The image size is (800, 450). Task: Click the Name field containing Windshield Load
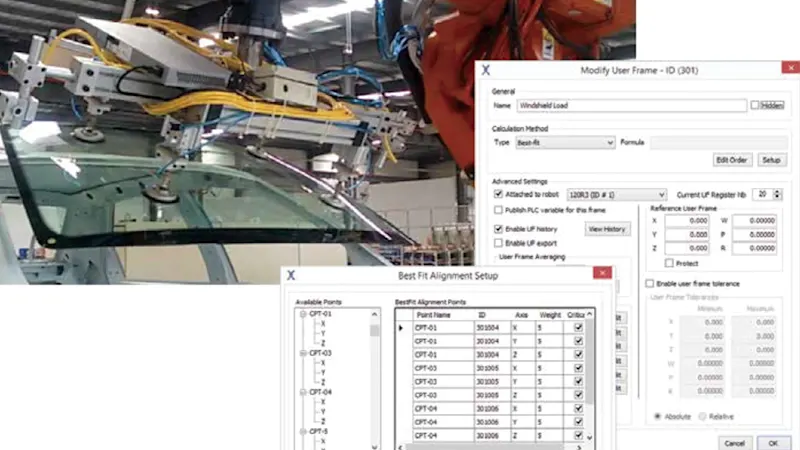(x=632, y=105)
